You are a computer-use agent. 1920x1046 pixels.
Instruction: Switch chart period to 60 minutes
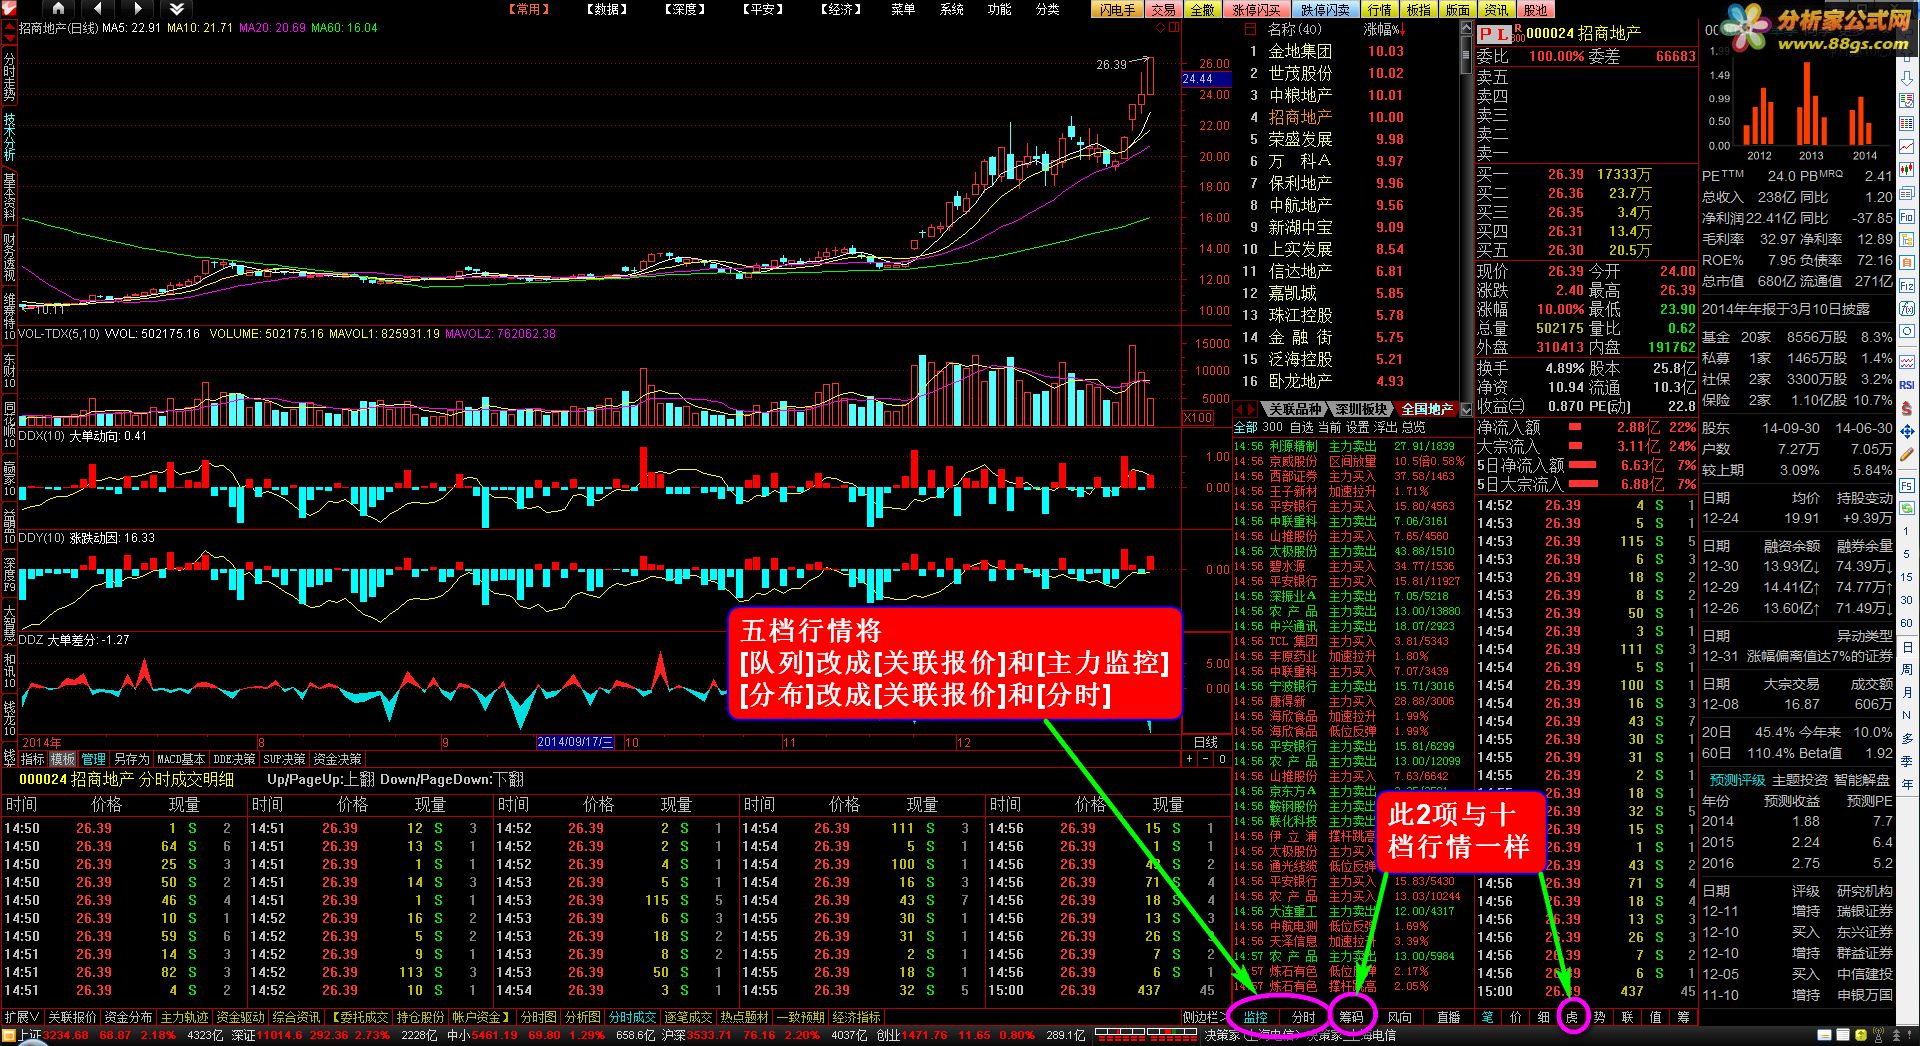click(1907, 622)
